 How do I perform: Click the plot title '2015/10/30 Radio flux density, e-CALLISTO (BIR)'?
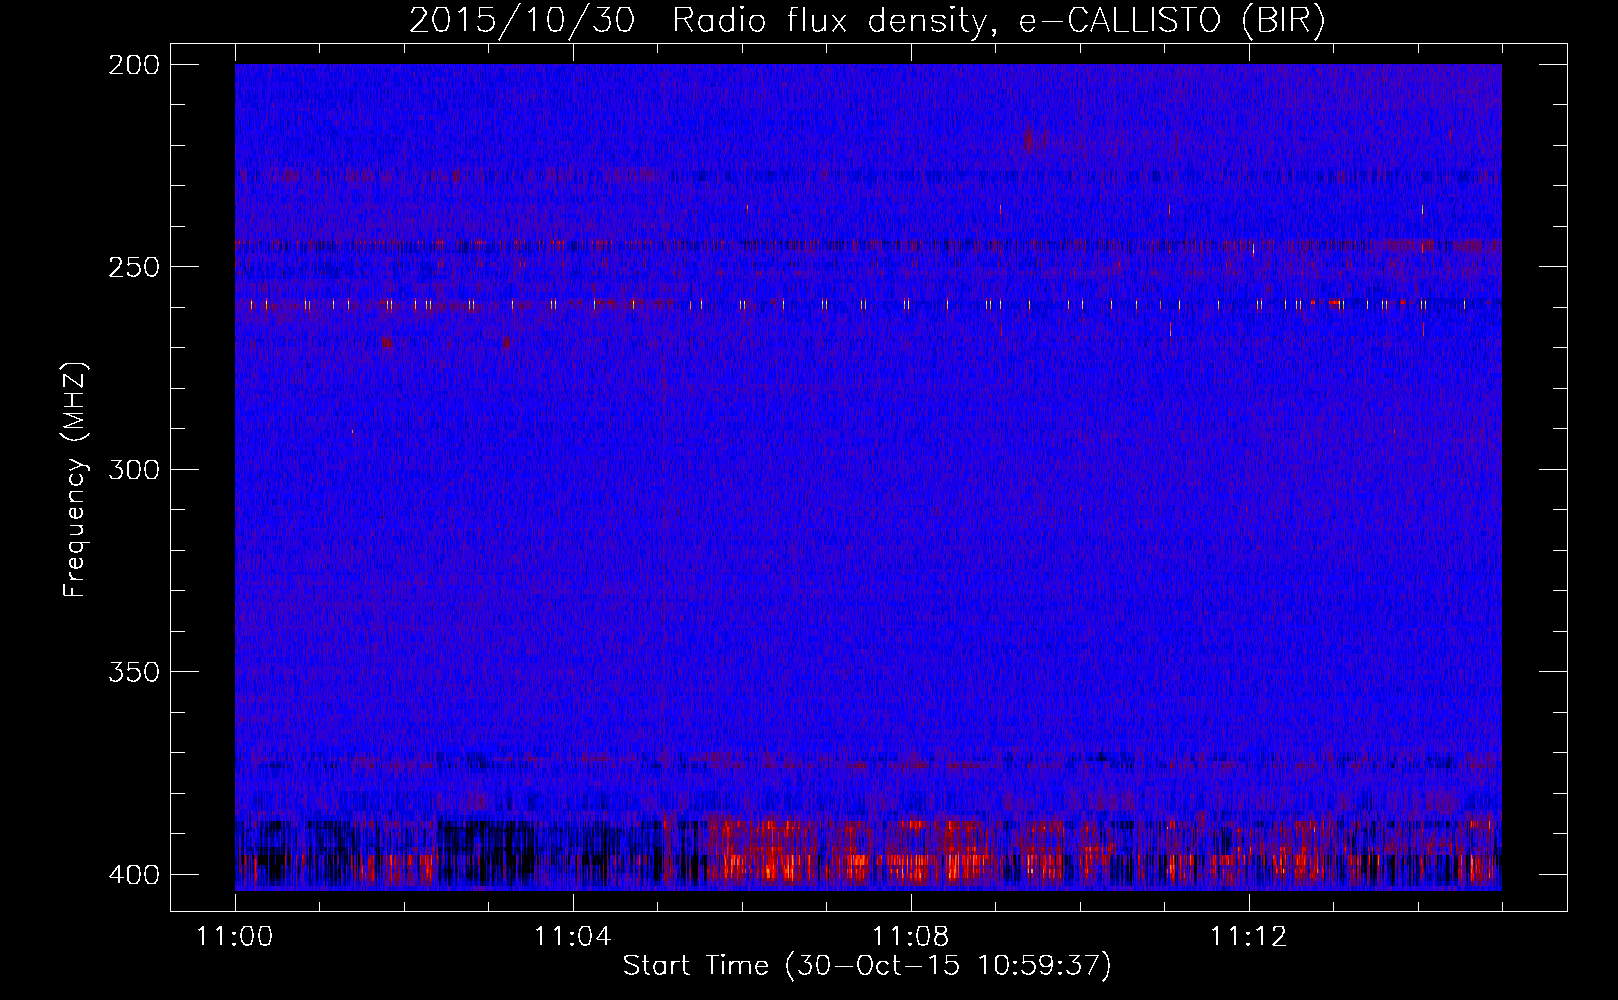click(x=867, y=21)
